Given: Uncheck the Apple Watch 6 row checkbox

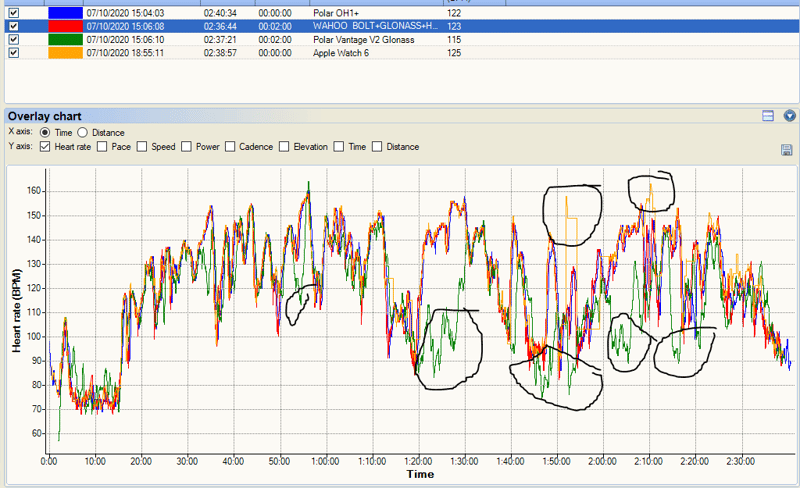Looking at the screenshot, I should (x=14, y=53).
